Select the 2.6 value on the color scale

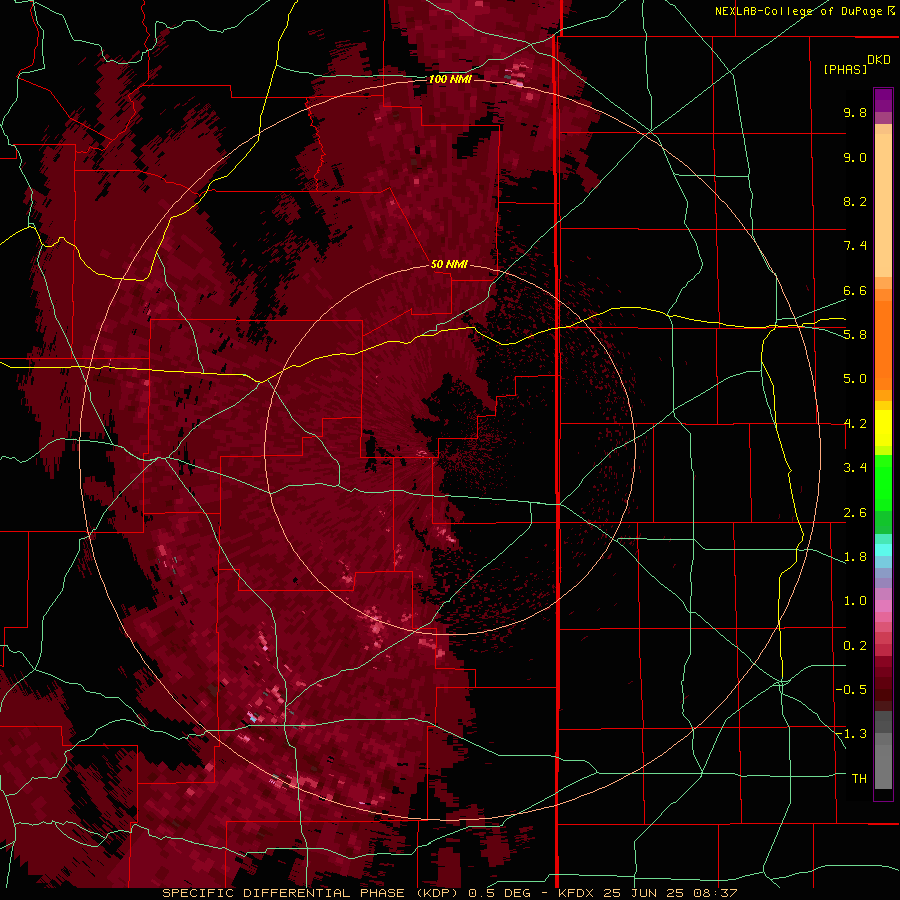tap(855, 513)
